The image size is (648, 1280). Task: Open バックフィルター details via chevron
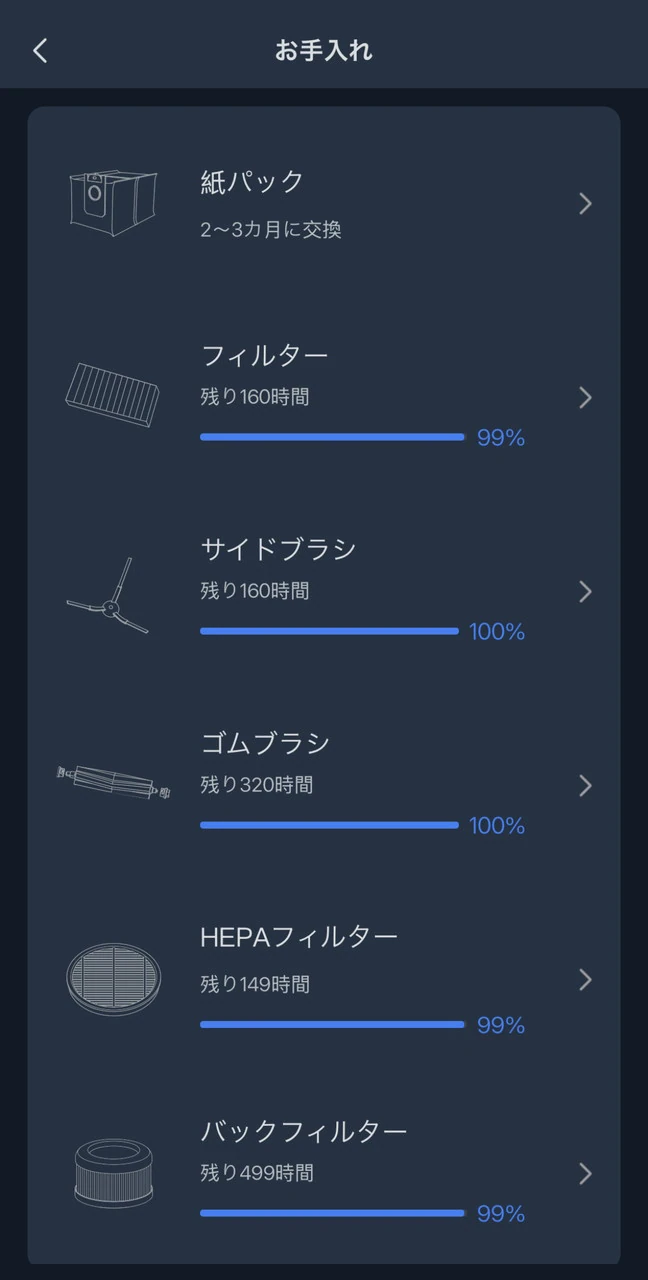click(586, 1174)
